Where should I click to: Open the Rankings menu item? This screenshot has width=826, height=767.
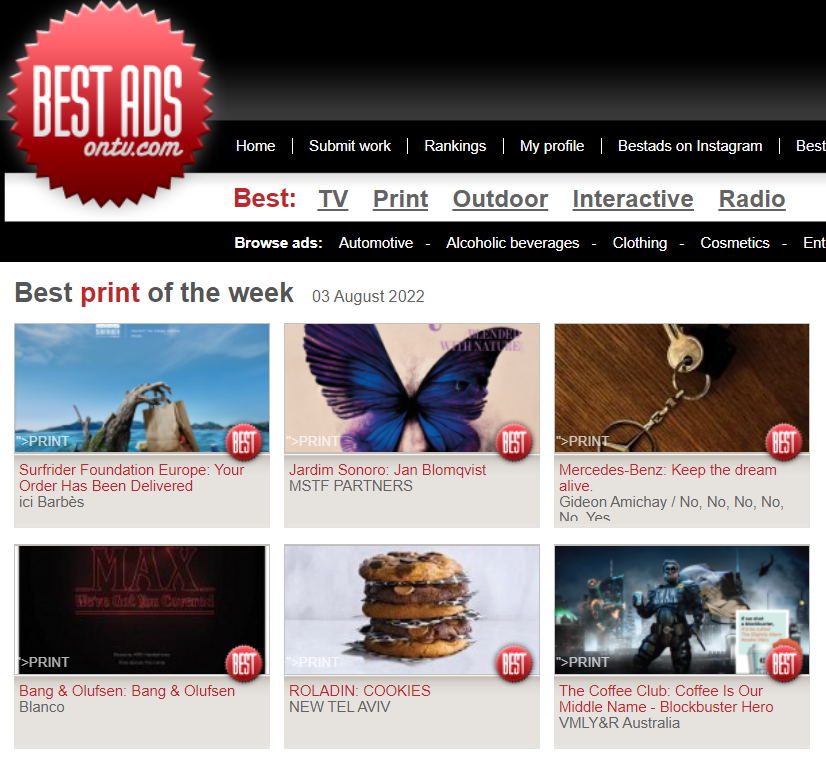click(x=455, y=146)
